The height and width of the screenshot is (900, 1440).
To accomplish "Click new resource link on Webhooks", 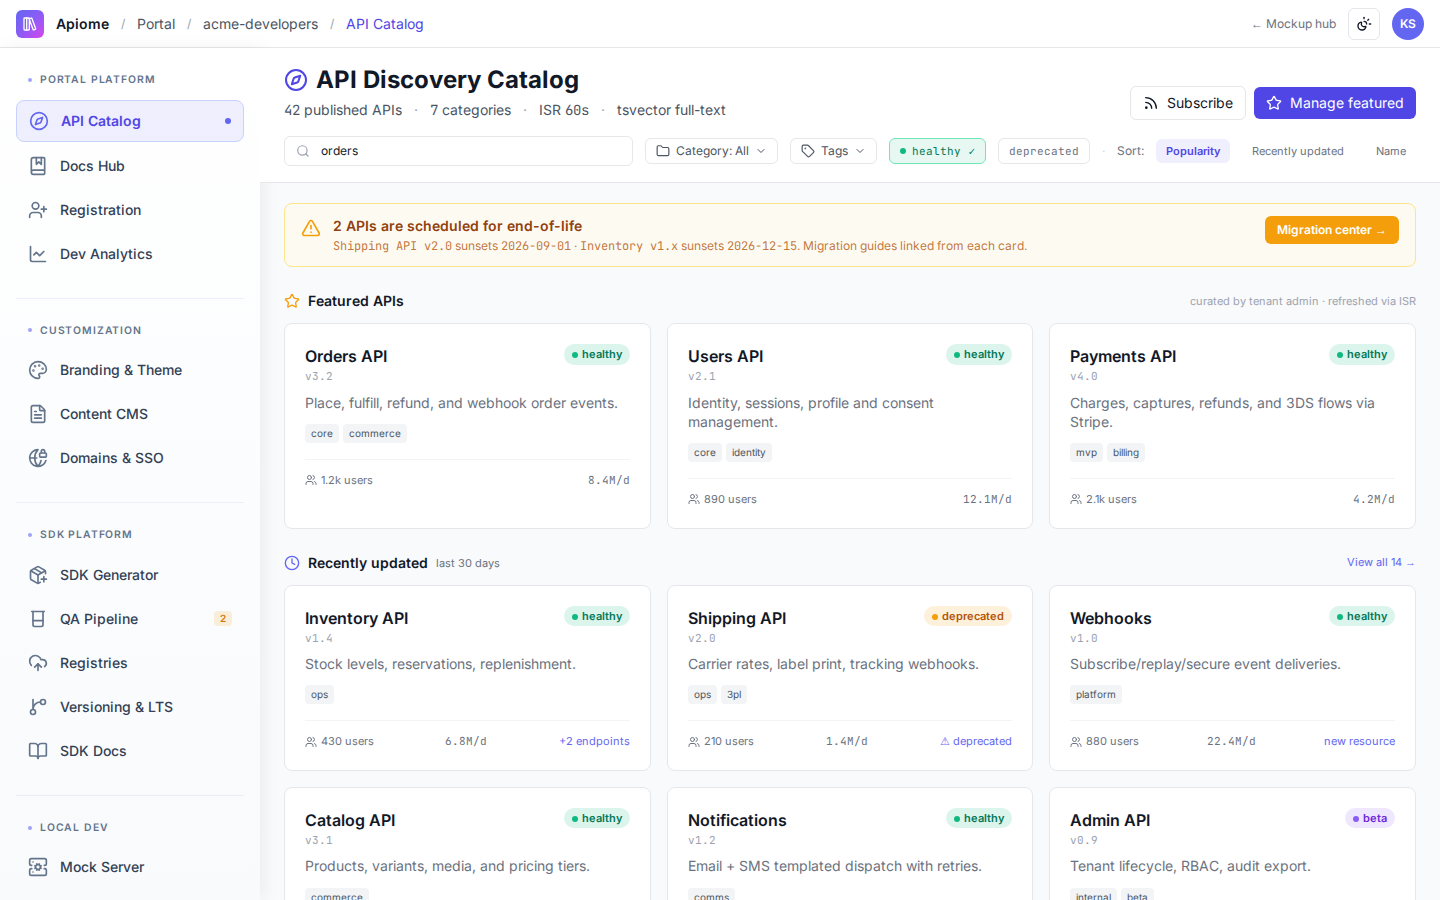I will tap(1359, 741).
